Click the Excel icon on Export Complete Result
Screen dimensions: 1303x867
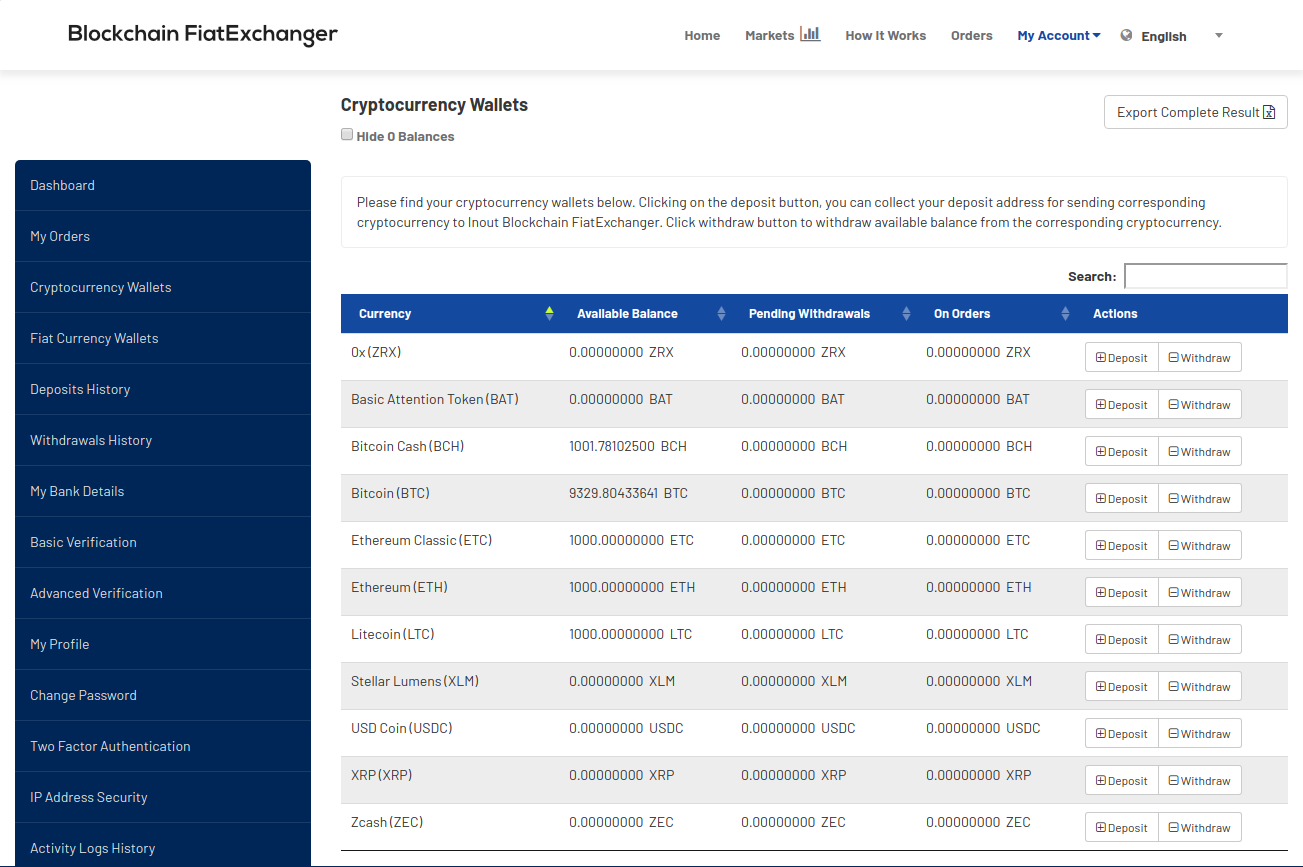coord(1270,112)
